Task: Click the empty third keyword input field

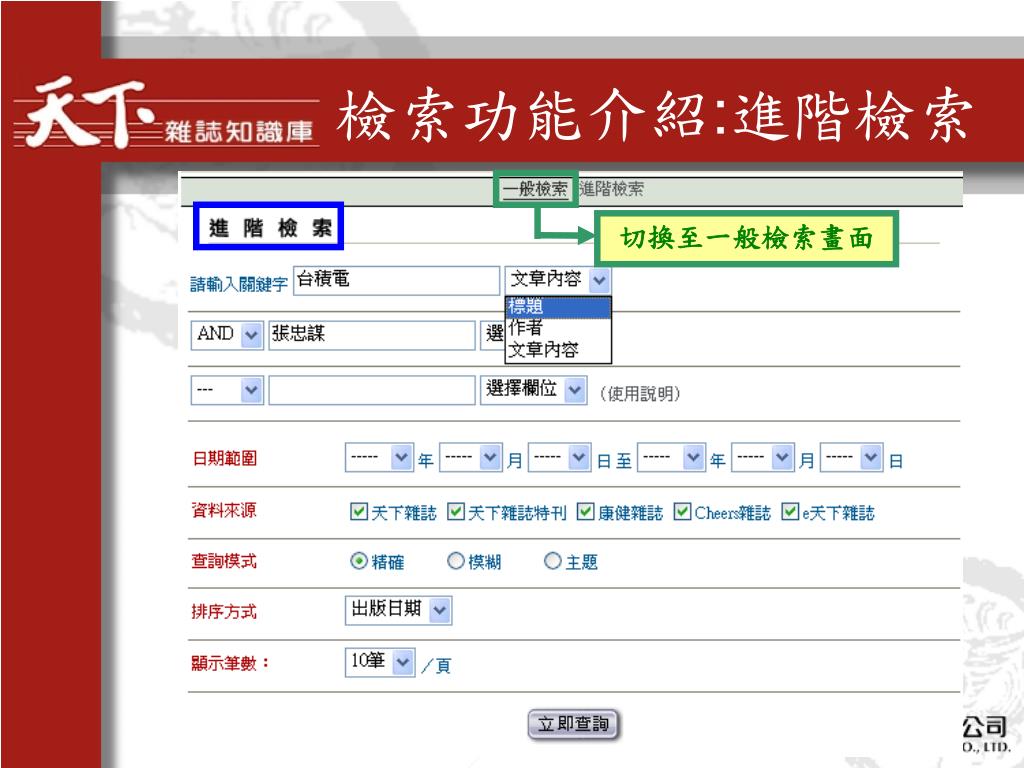Action: pos(372,391)
